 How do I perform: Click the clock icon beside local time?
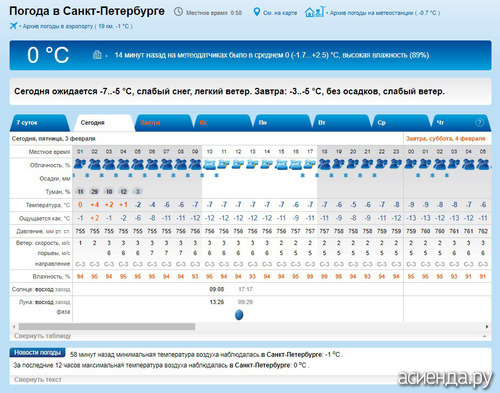point(178,12)
